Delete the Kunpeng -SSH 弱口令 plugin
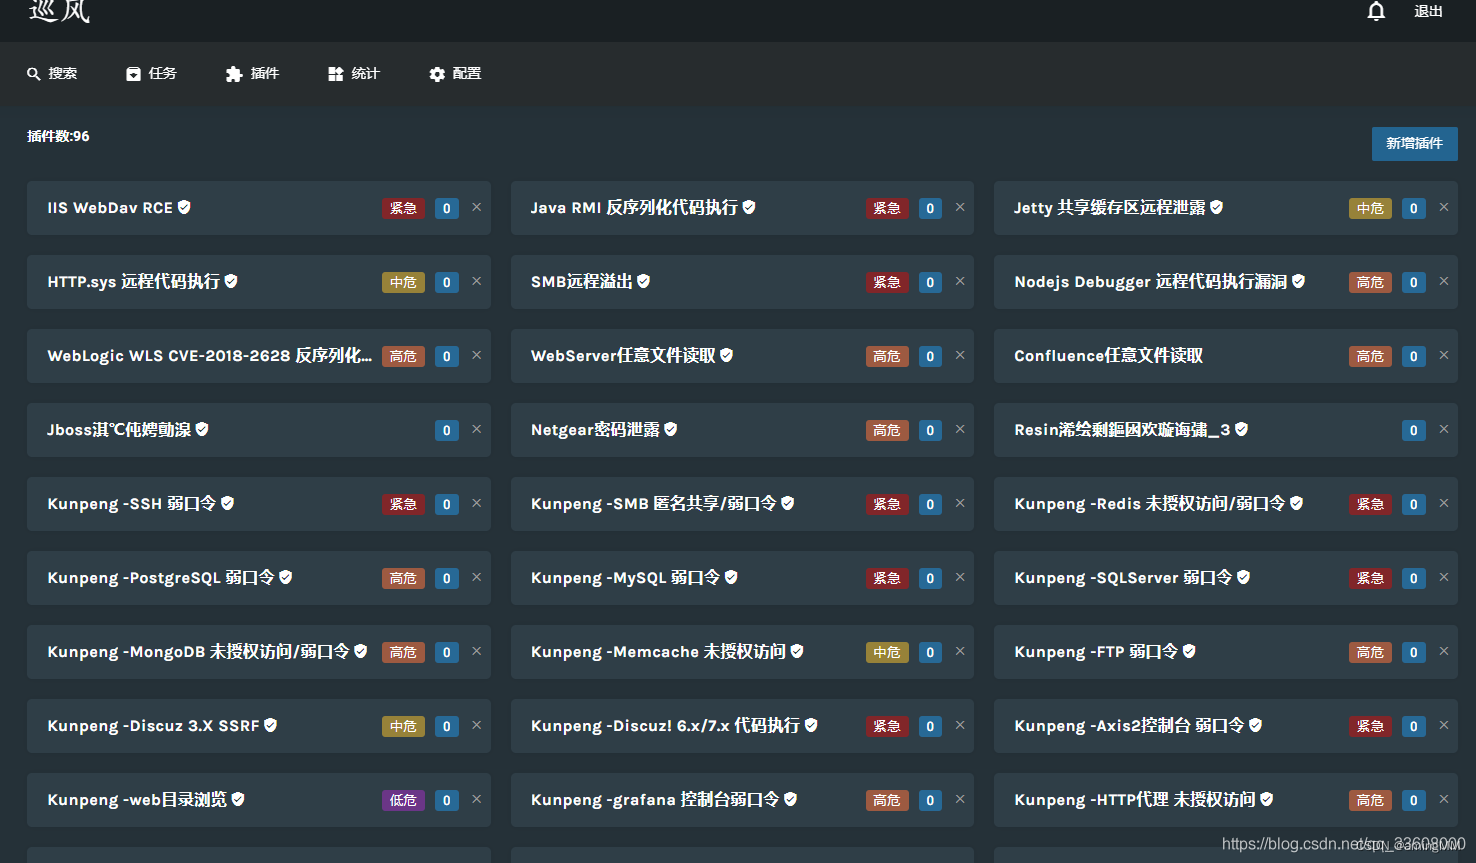 coord(477,503)
